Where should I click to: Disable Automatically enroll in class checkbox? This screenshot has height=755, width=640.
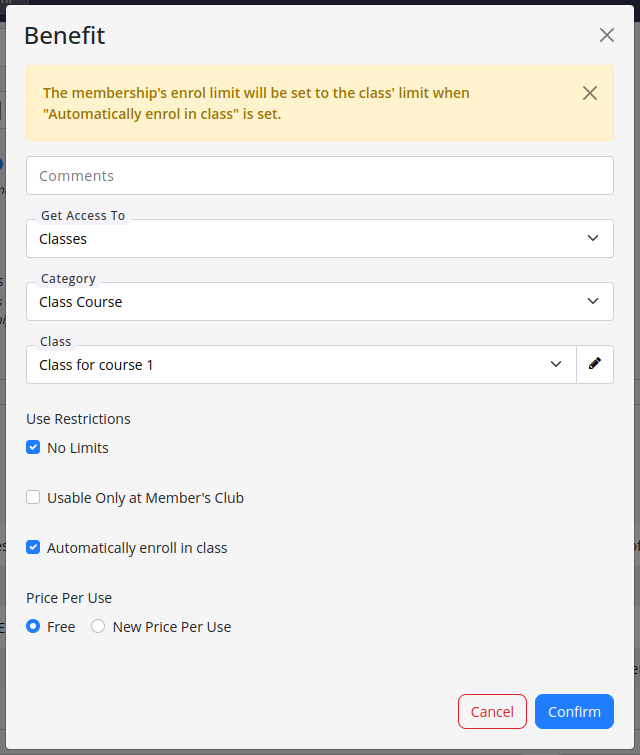(33, 548)
